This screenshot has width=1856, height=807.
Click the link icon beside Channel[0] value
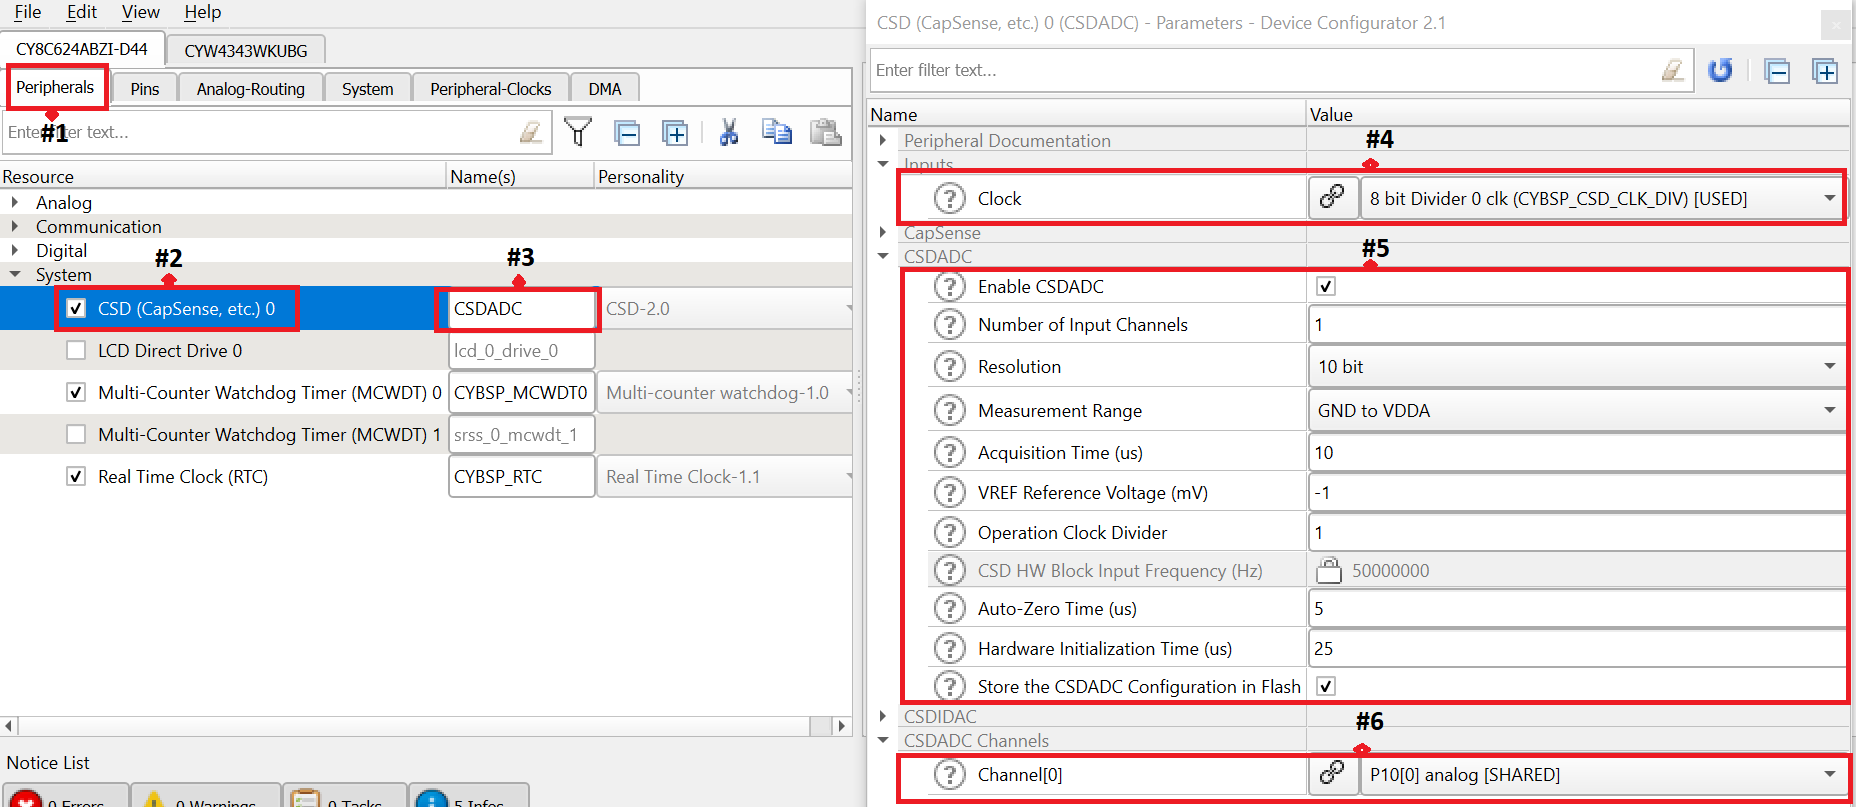coord(1332,773)
